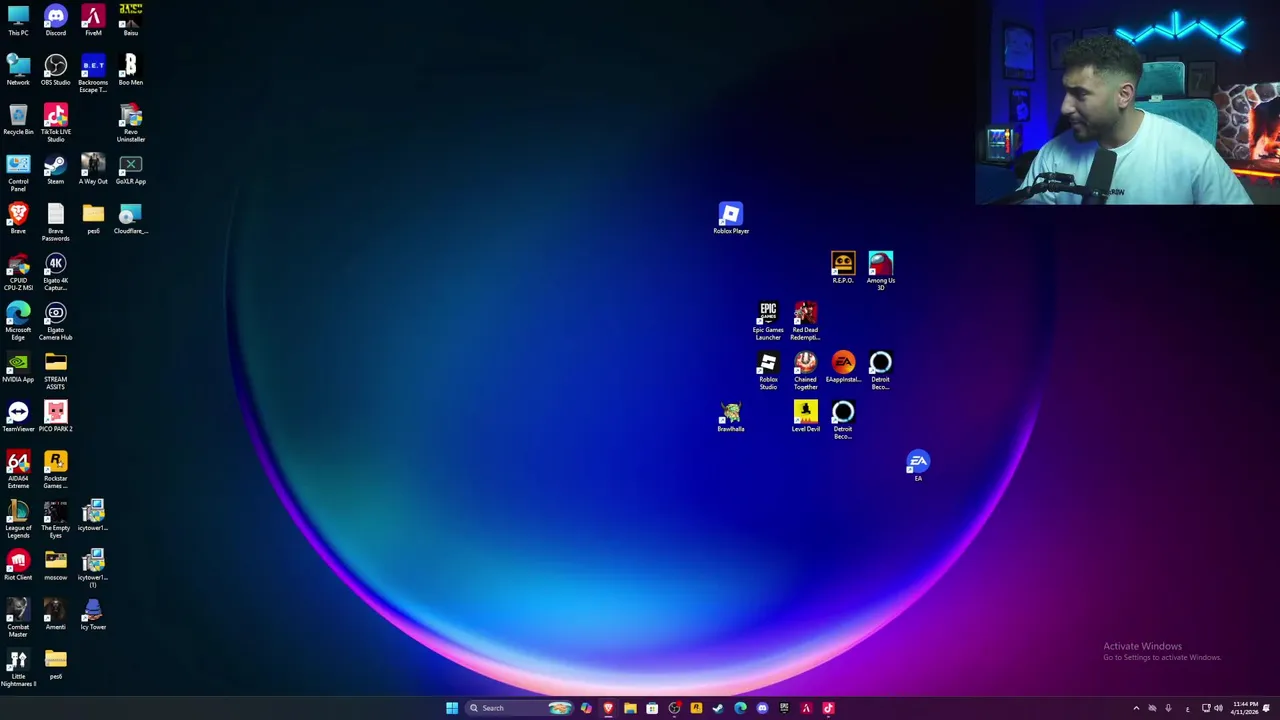This screenshot has width=1280, height=720.
Task: Select the PICO PARK 2 icon
Action: (55, 417)
